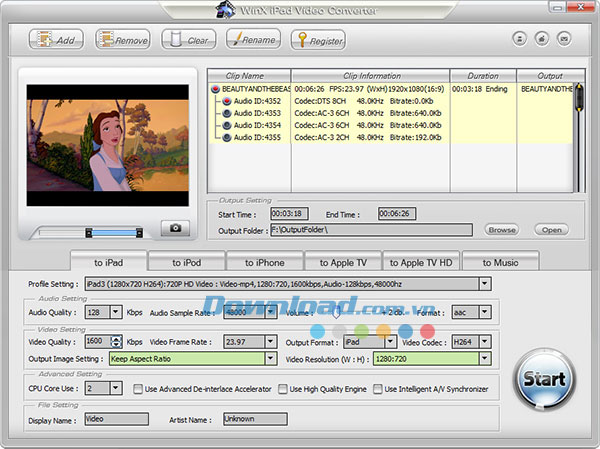Enable Use Advanced De-interlace Accelerator
The width and height of the screenshot is (600, 449).
coord(138,389)
